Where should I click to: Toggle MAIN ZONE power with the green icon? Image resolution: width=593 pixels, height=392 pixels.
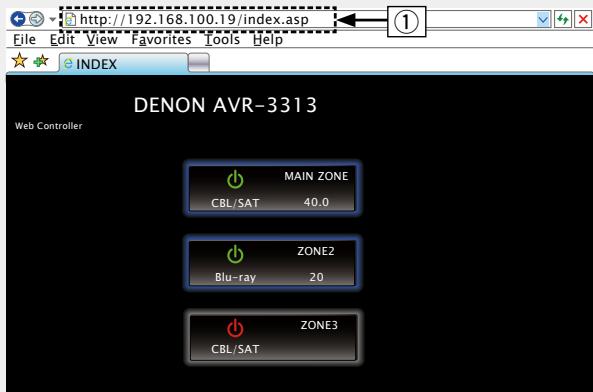point(235,180)
